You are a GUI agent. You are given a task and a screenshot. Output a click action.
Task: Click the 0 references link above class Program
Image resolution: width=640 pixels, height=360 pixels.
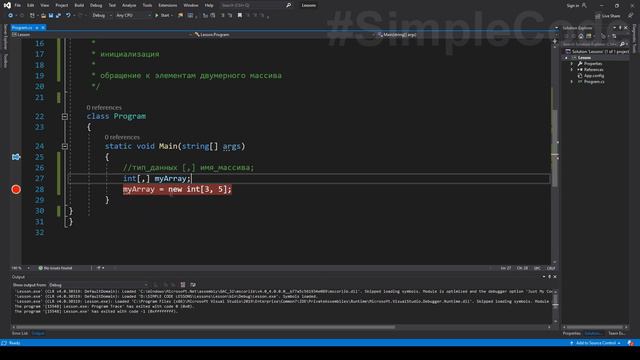[104, 108]
